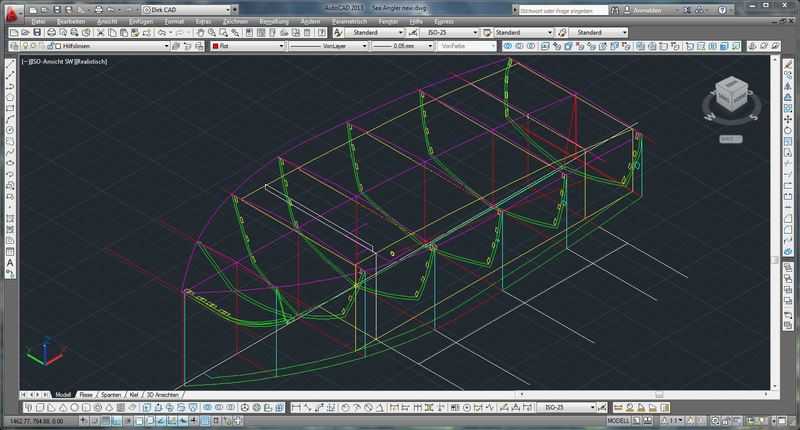
Task: Select the Circle draw tool
Action: (x=10, y=131)
